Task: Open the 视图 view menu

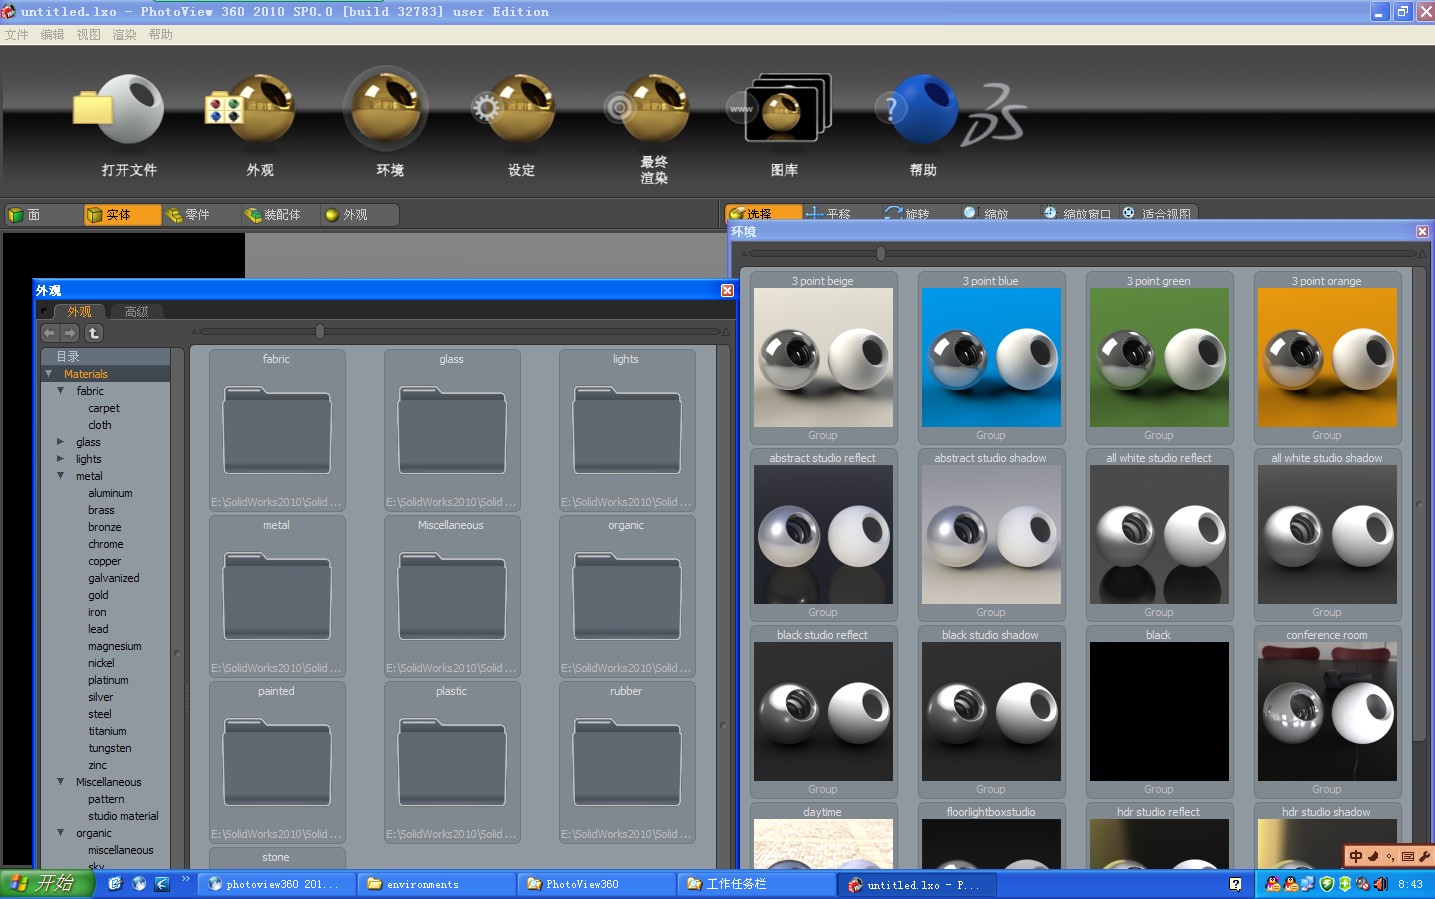Action: click(x=89, y=35)
